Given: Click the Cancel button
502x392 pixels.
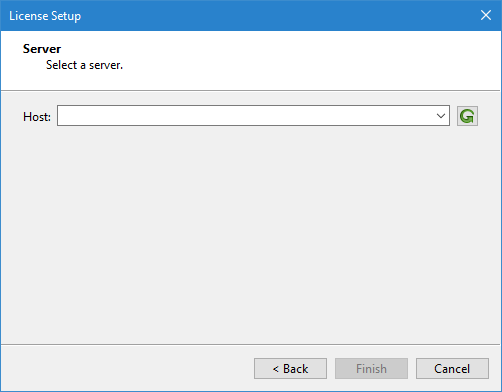Looking at the screenshot, I should [x=452, y=369].
